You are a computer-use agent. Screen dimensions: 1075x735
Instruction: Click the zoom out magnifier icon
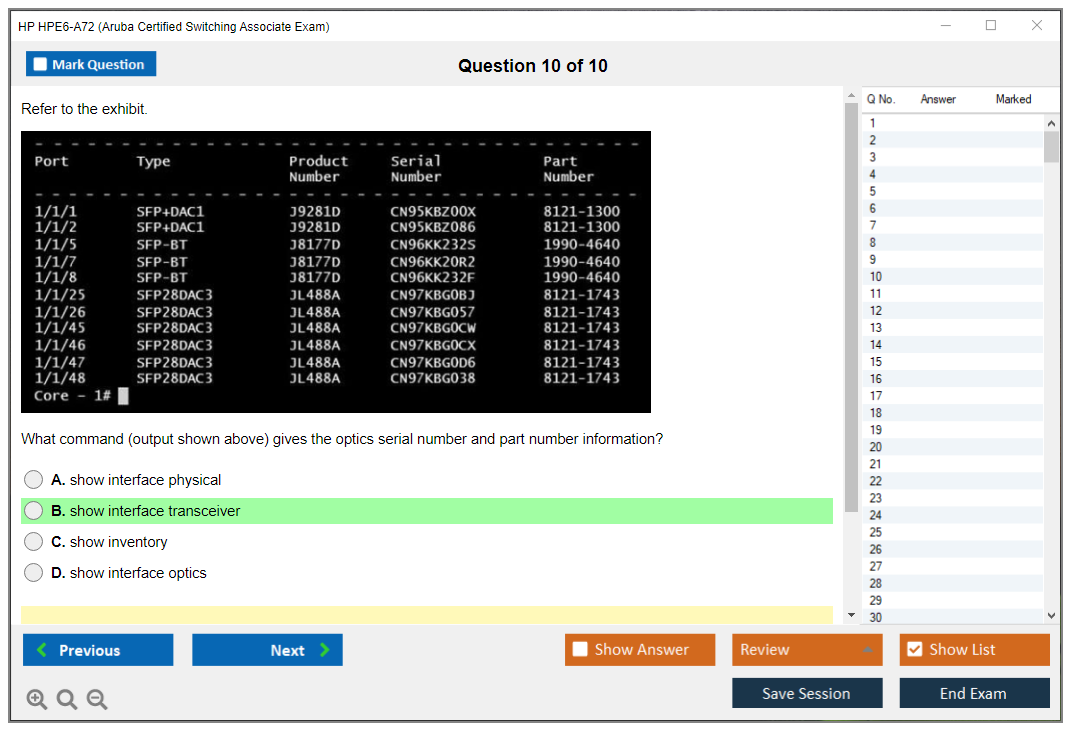[97, 700]
